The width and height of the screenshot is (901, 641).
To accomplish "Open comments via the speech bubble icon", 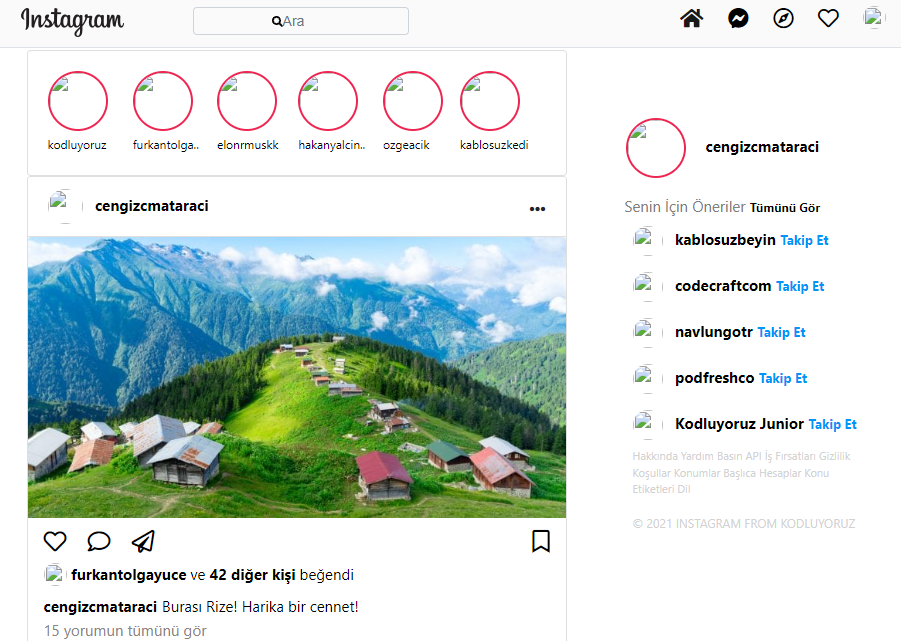I will (98, 541).
